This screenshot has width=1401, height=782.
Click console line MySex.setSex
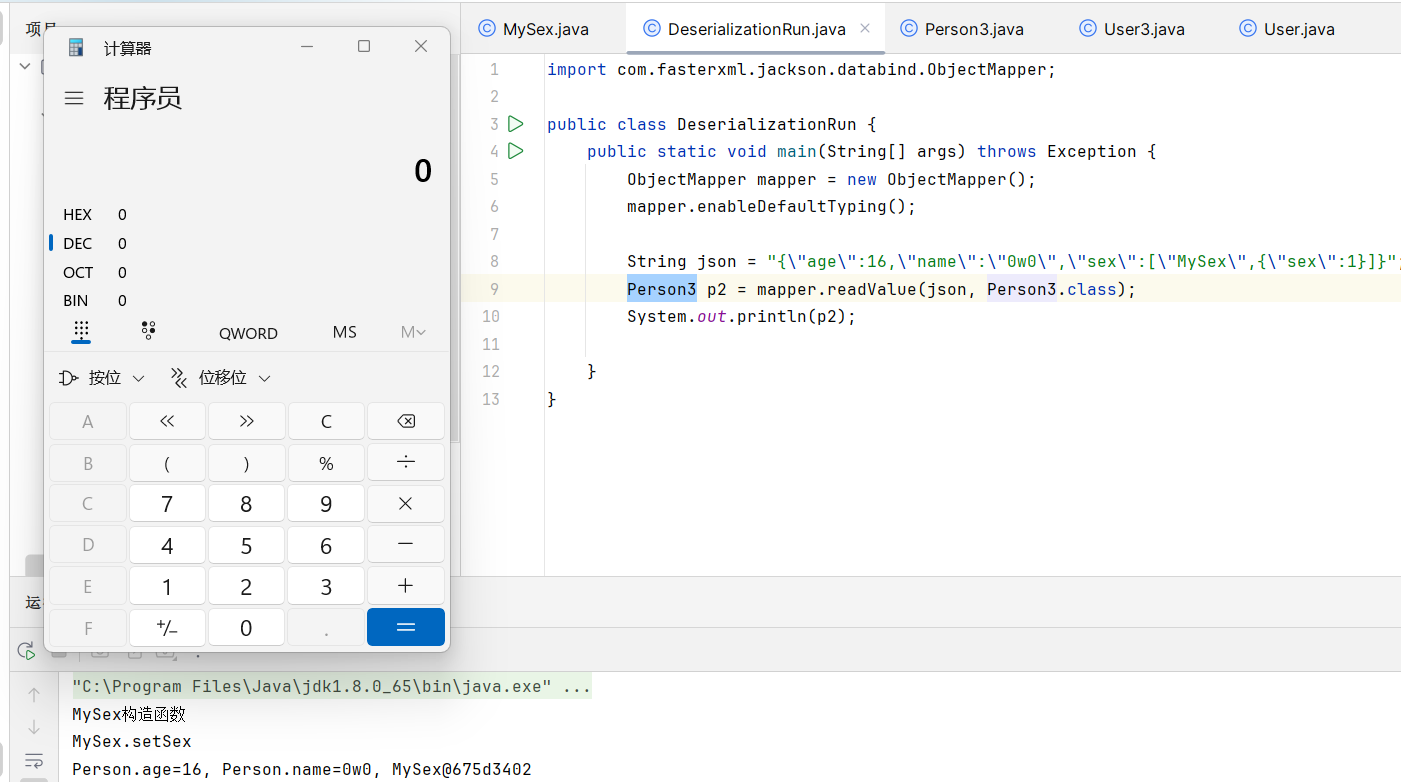pyautogui.click(x=132, y=741)
